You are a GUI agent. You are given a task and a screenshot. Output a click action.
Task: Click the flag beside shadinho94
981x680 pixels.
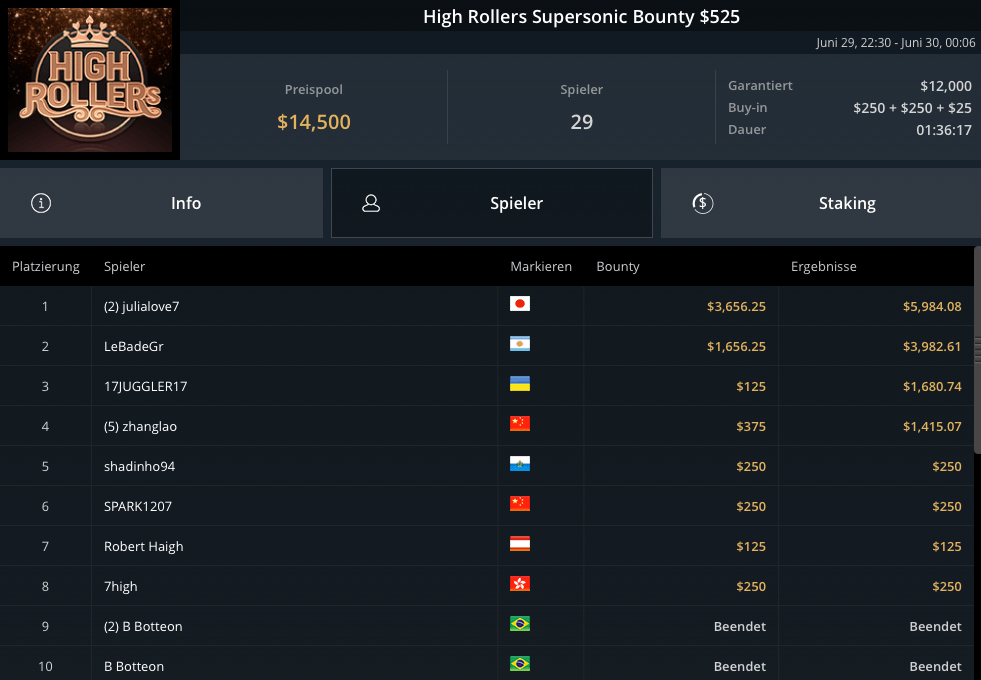coord(519,464)
